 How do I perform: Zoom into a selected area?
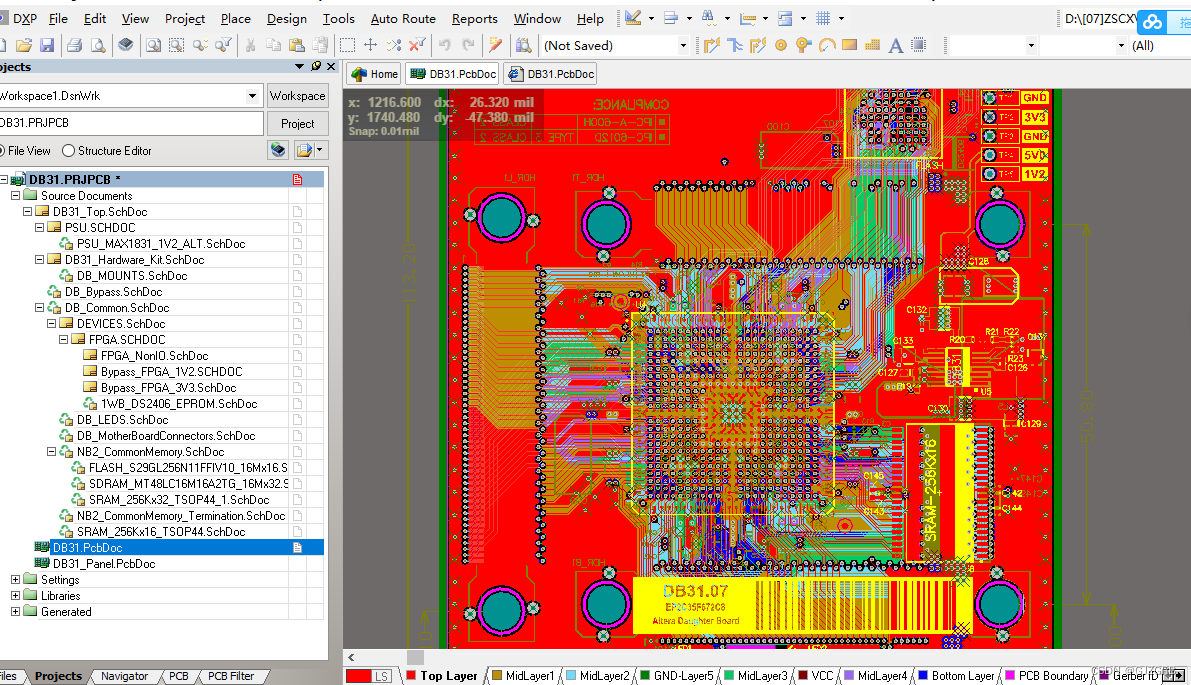(x=177, y=46)
